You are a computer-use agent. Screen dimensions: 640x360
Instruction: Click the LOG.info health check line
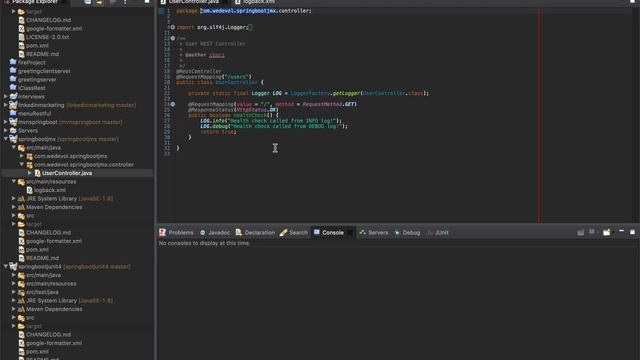[x=271, y=121]
